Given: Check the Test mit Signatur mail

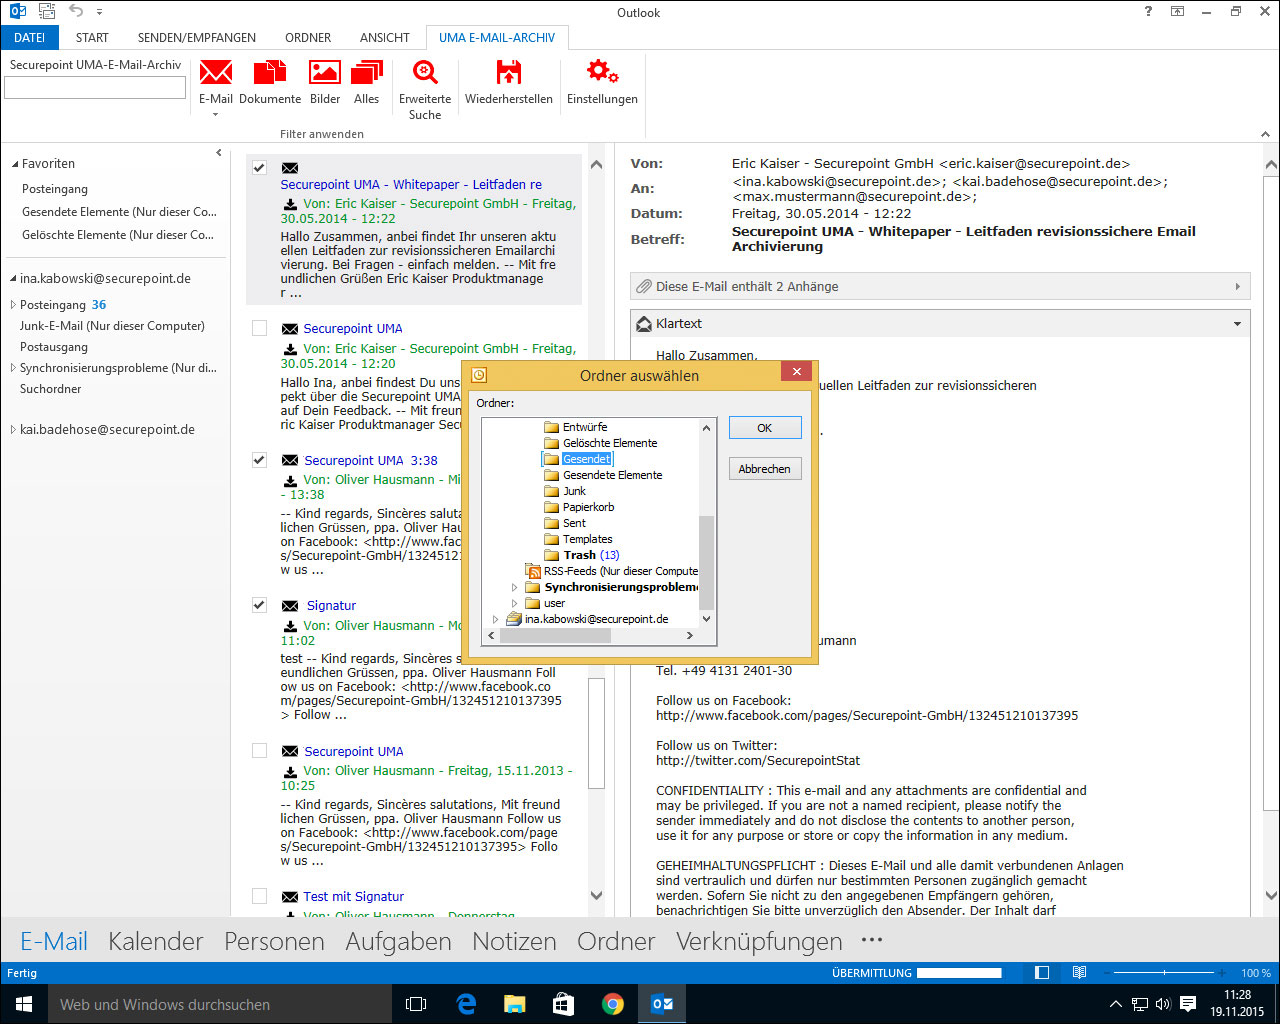Looking at the screenshot, I should click(259, 896).
